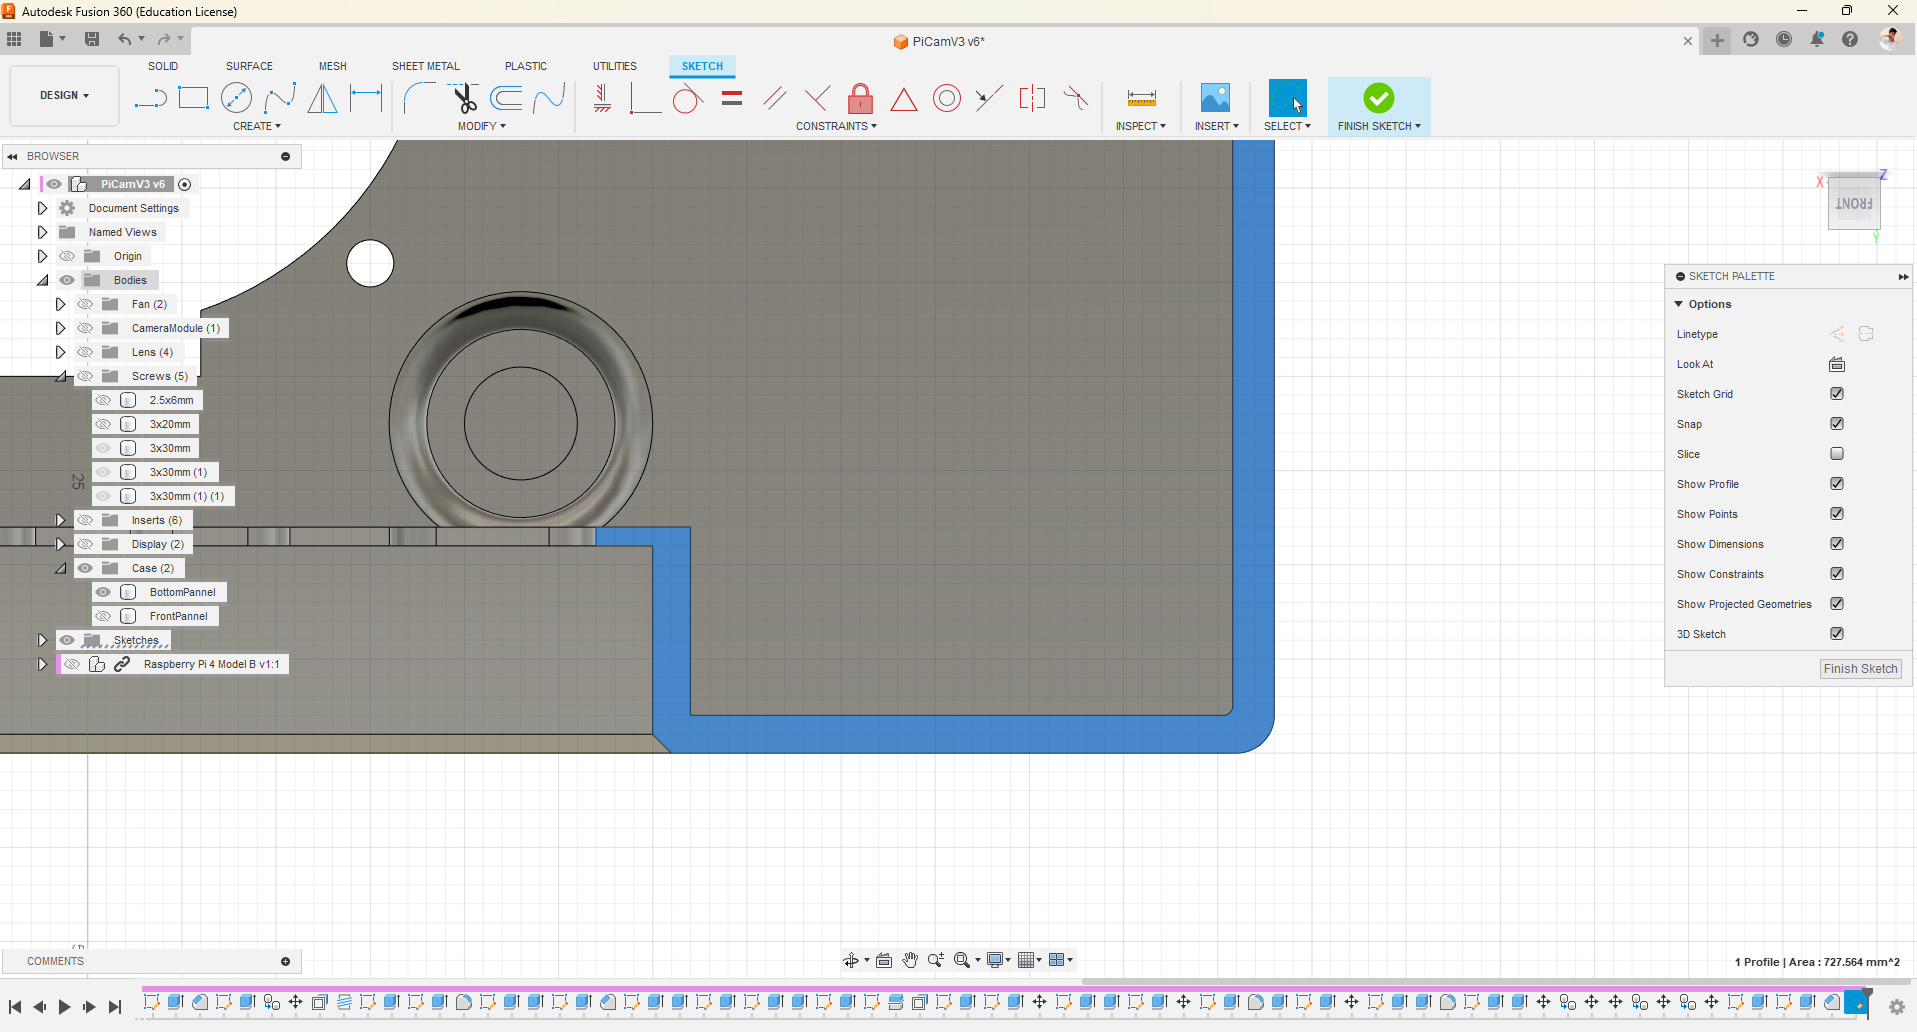Toggle visibility of Bodies folder
The width and height of the screenshot is (1917, 1032).
pyautogui.click(x=67, y=280)
